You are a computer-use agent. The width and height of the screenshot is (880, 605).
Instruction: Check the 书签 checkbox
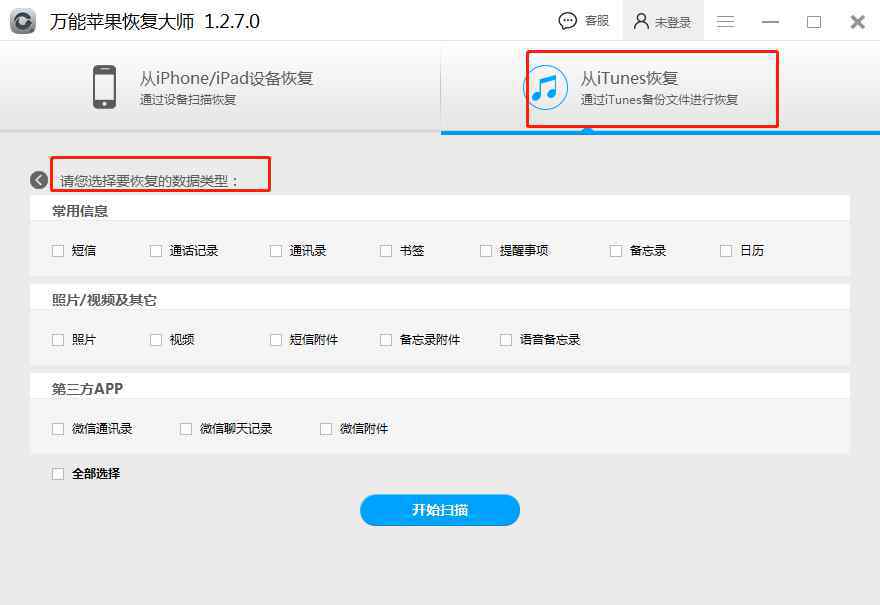[x=386, y=251]
